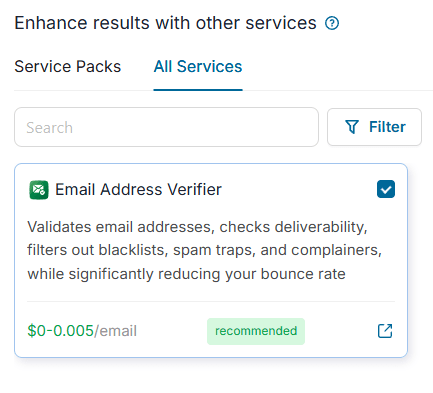433x393 pixels.
Task: Open Email Address Verifier via external link icon
Action: click(385, 331)
